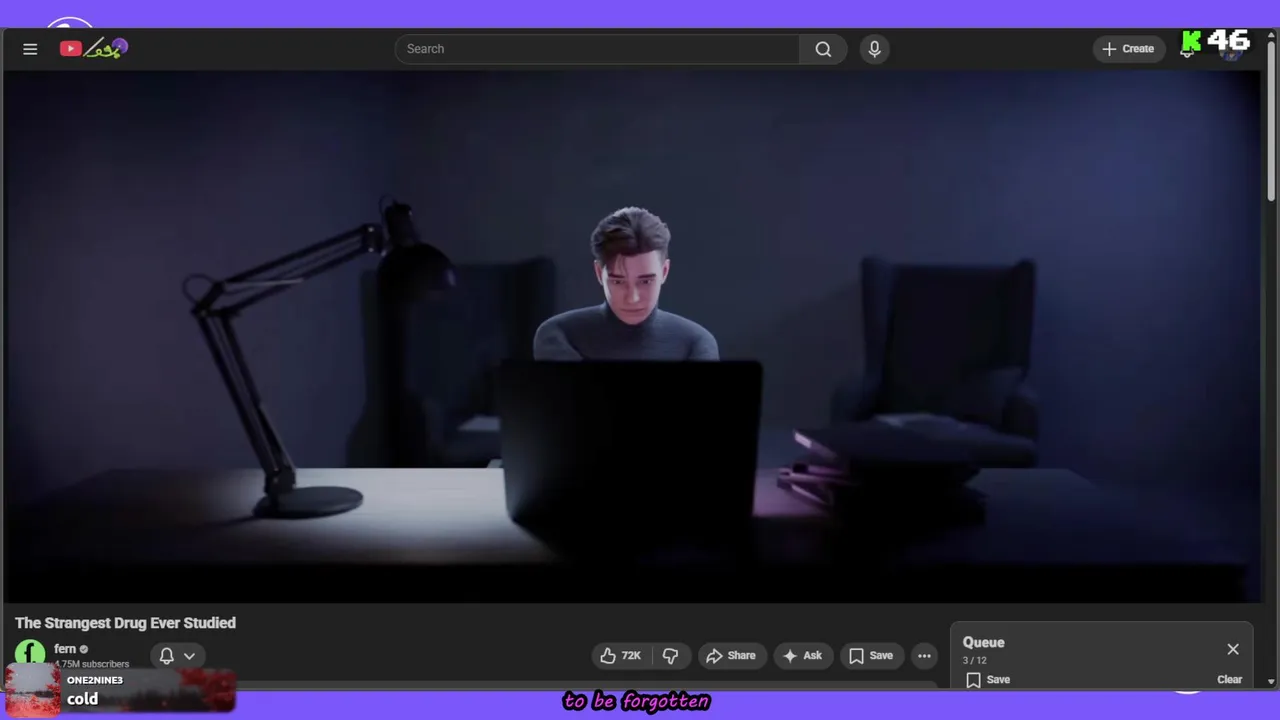
Task: Close the Queue panel with X
Action: (1233, 649)
